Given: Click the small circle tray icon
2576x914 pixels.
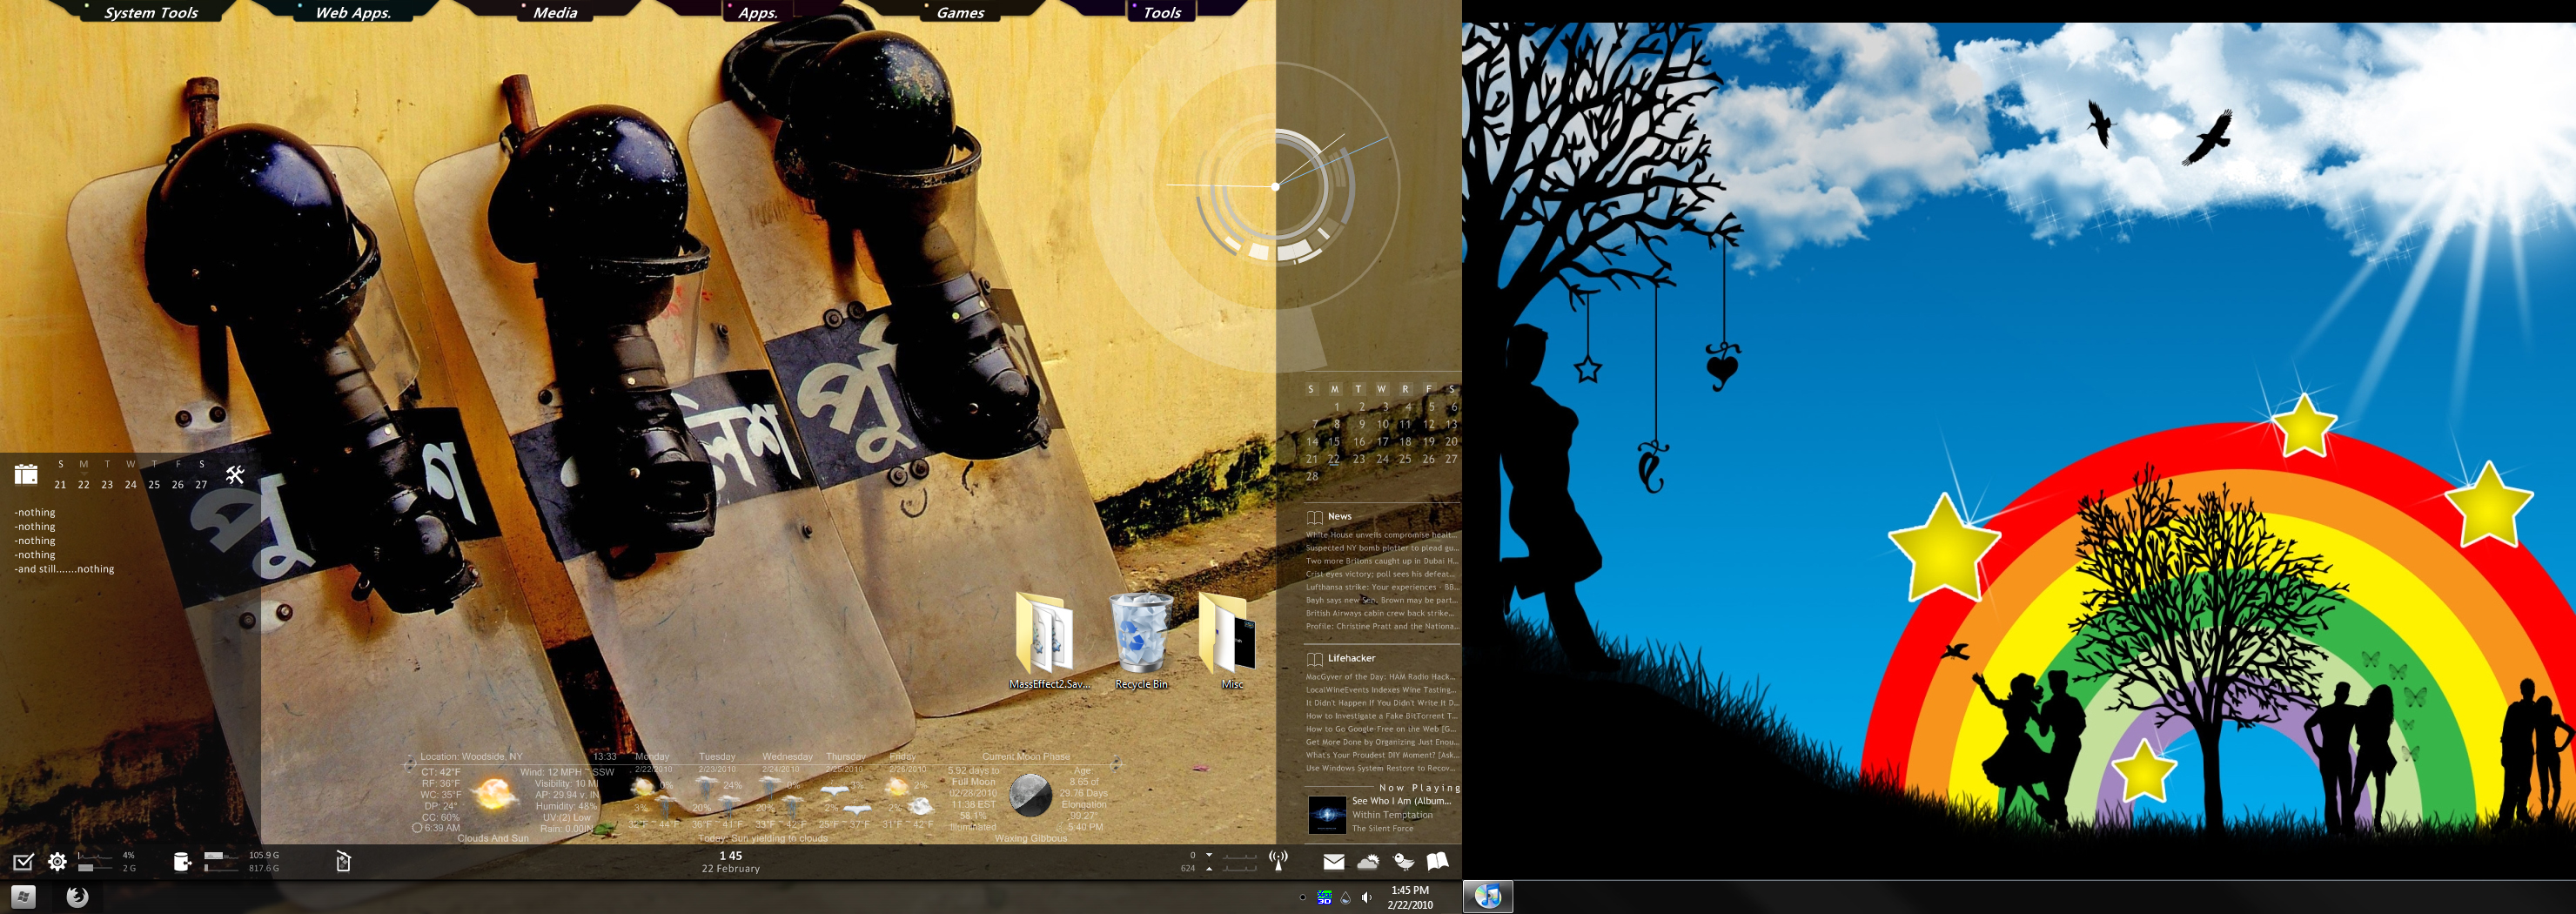Looking at the screenshot, I should click(x=1302, y=897).
